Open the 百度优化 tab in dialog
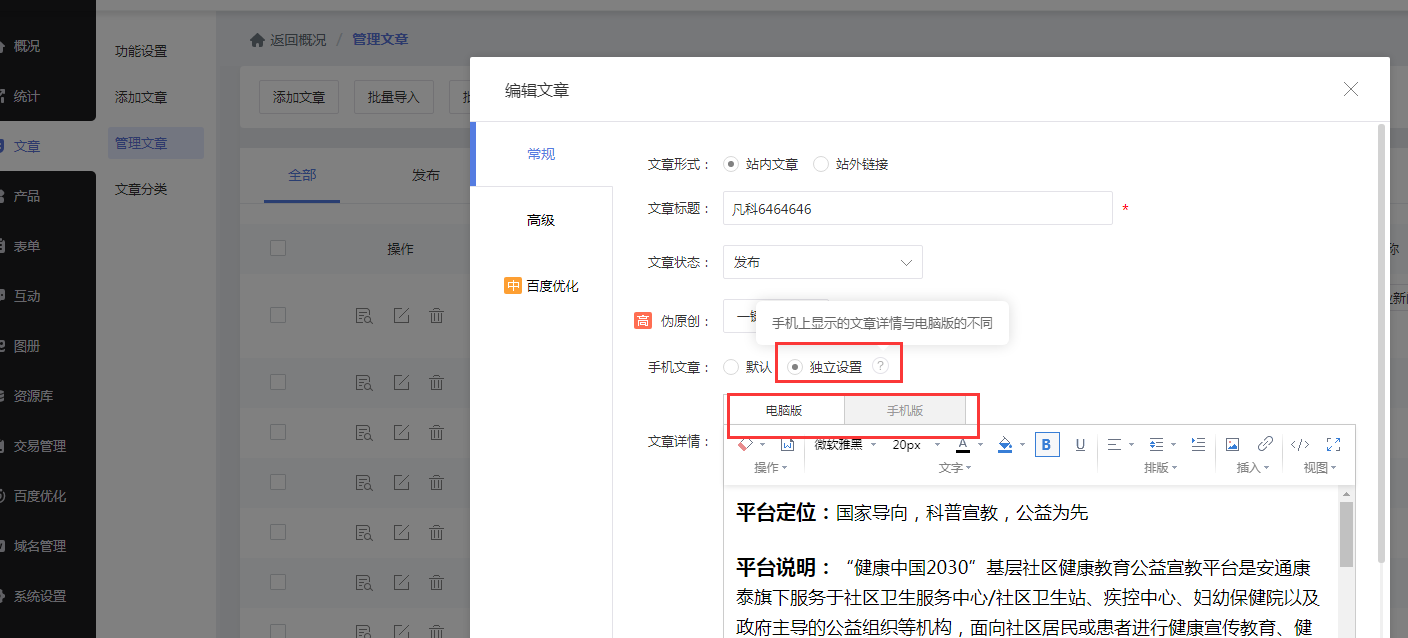This screenshot has width=1408, height=638. [x=541, y=286]
